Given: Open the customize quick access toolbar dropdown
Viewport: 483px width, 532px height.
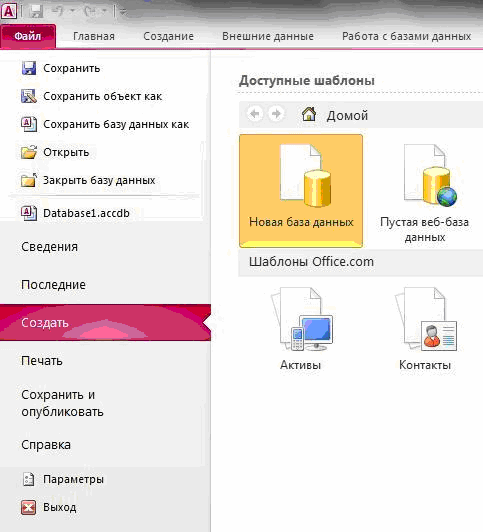Looking at the screenshot, I should [x=123, y=12].
